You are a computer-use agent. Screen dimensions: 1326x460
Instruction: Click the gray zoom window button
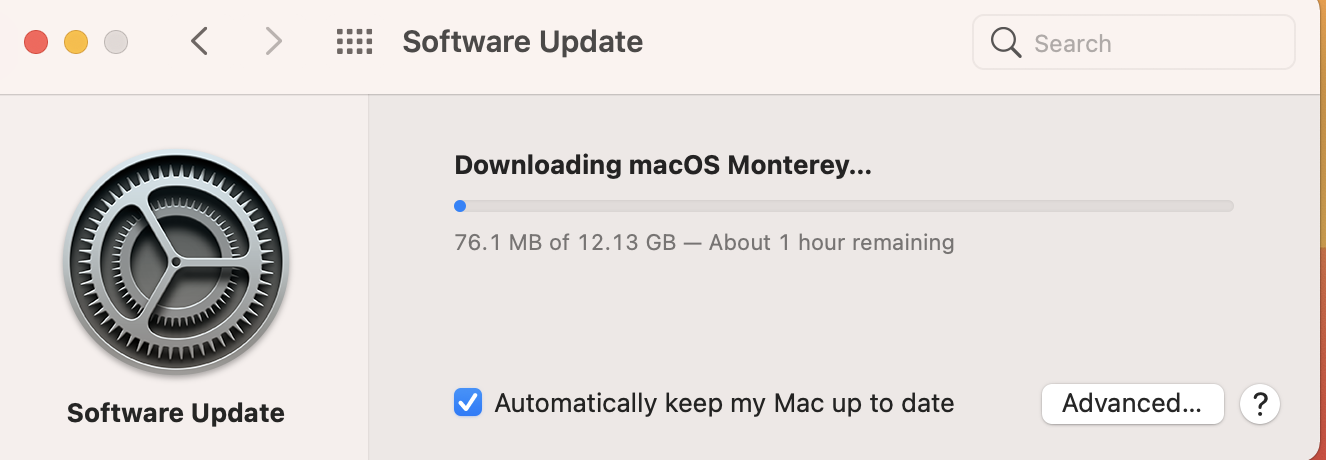pyautogui.click(x=116, y=42)
